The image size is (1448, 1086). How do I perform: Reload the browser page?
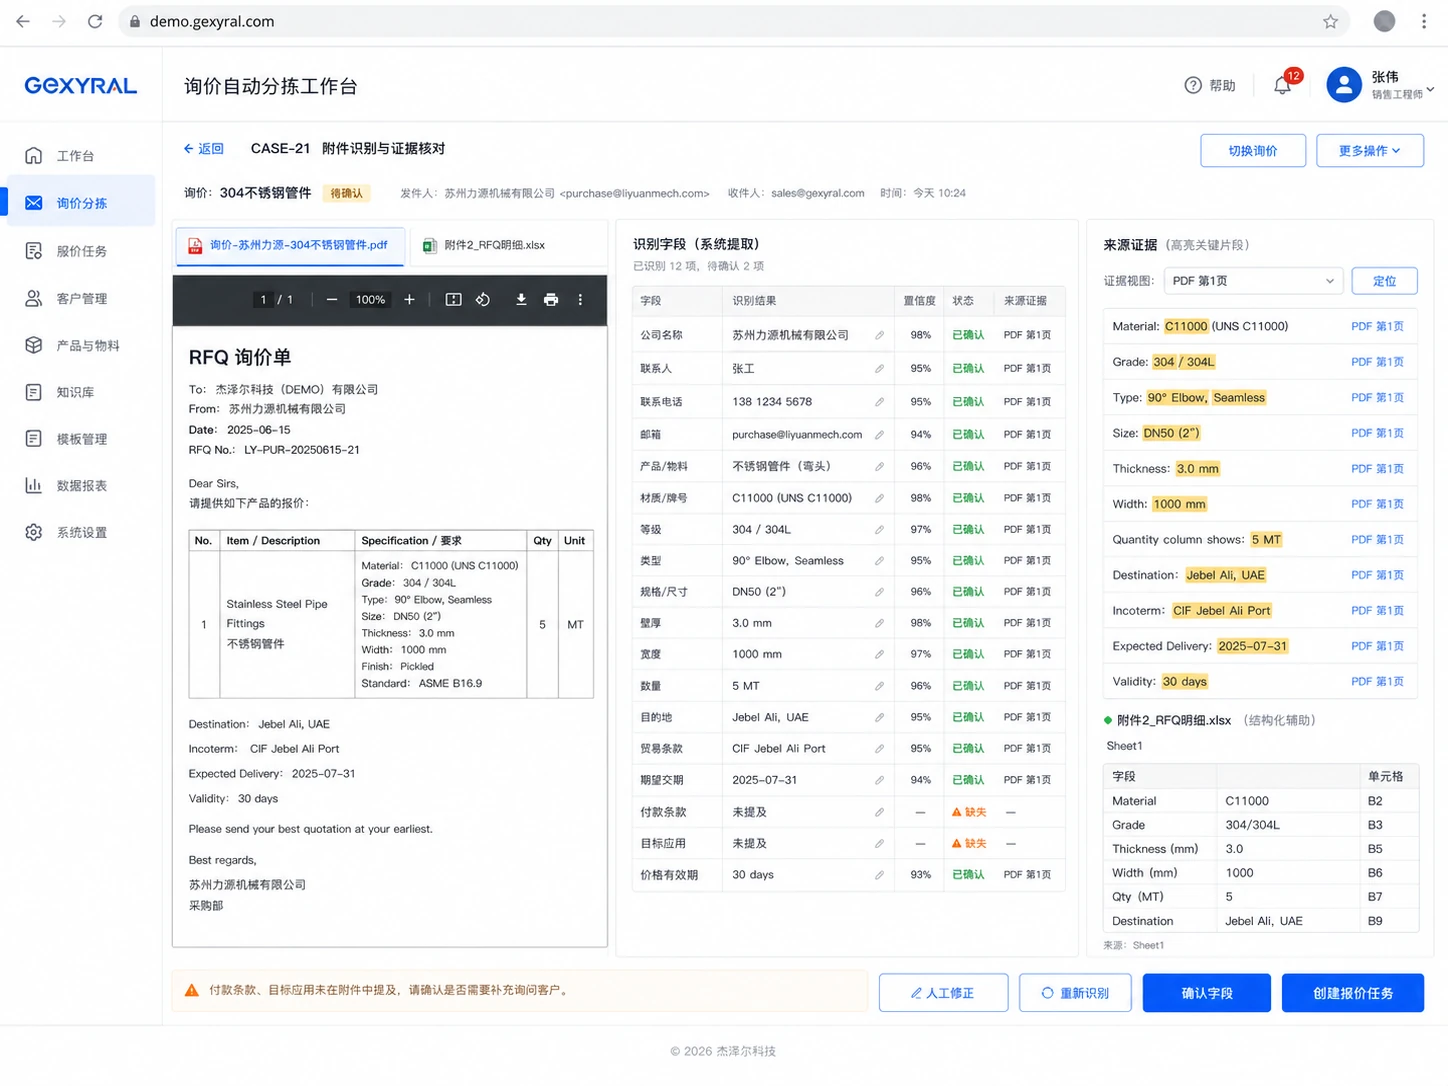click(95, 21)
